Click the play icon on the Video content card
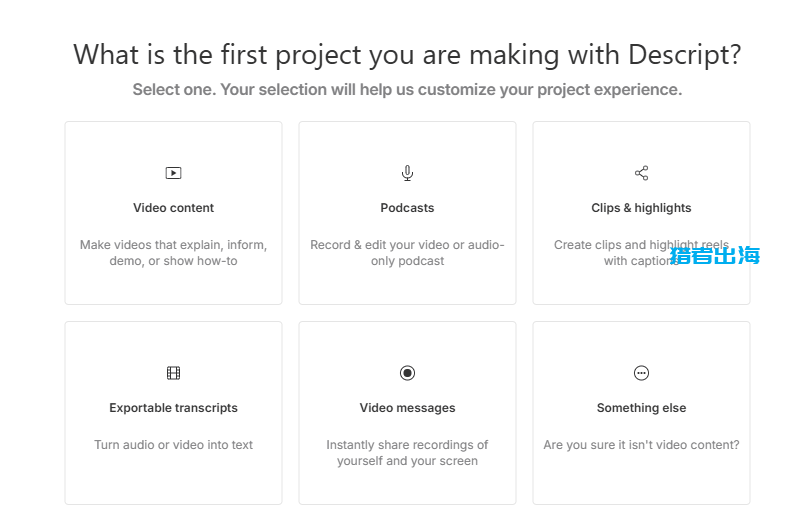The height and width of the screenshot is (529, 790). pos(173,173)
